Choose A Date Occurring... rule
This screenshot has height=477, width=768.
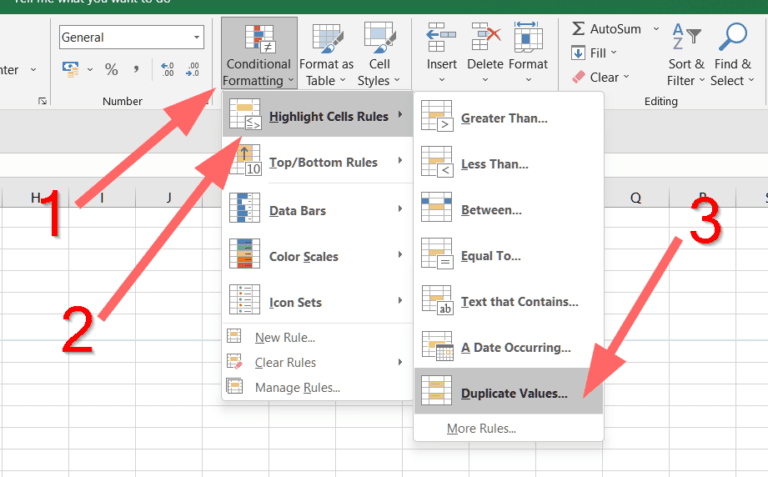(508, 347)
